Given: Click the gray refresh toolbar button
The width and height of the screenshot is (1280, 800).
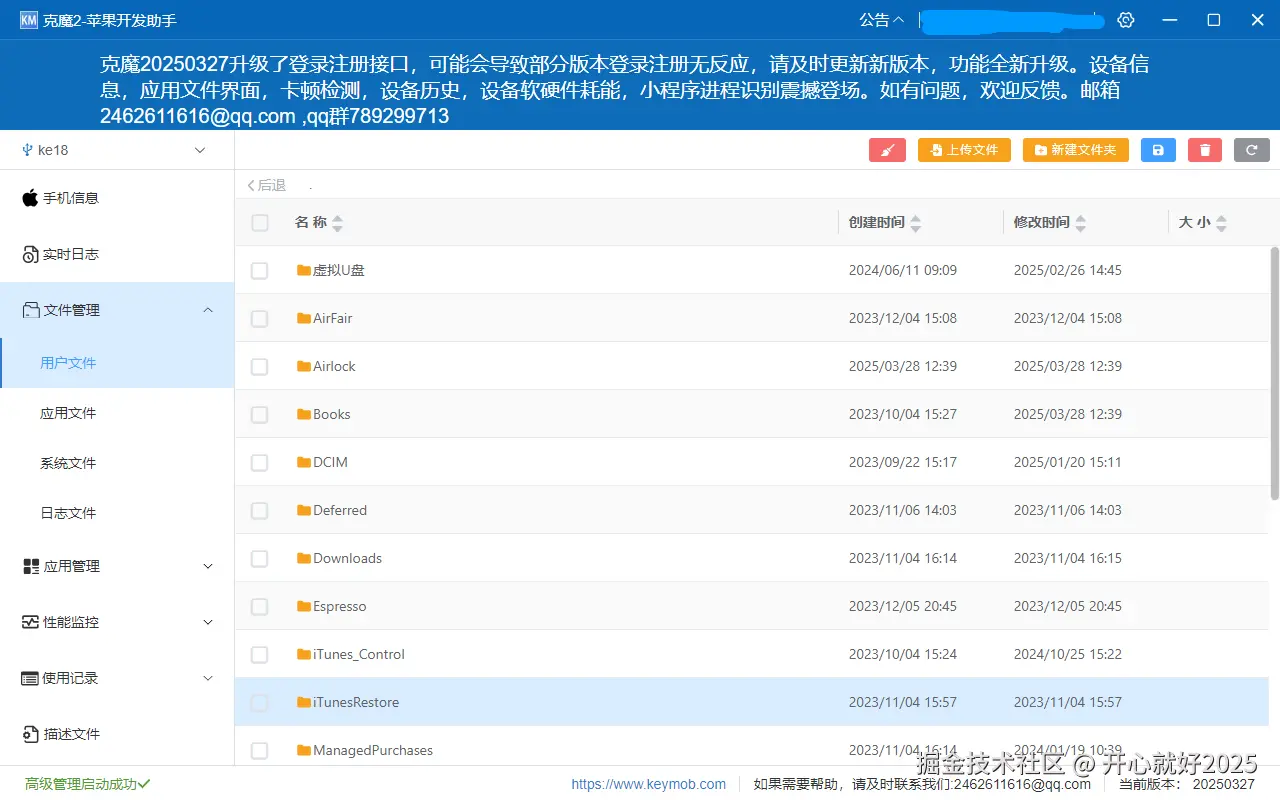Looking at the screenshot, I should pyautogui.click(x=1252, y=150).
